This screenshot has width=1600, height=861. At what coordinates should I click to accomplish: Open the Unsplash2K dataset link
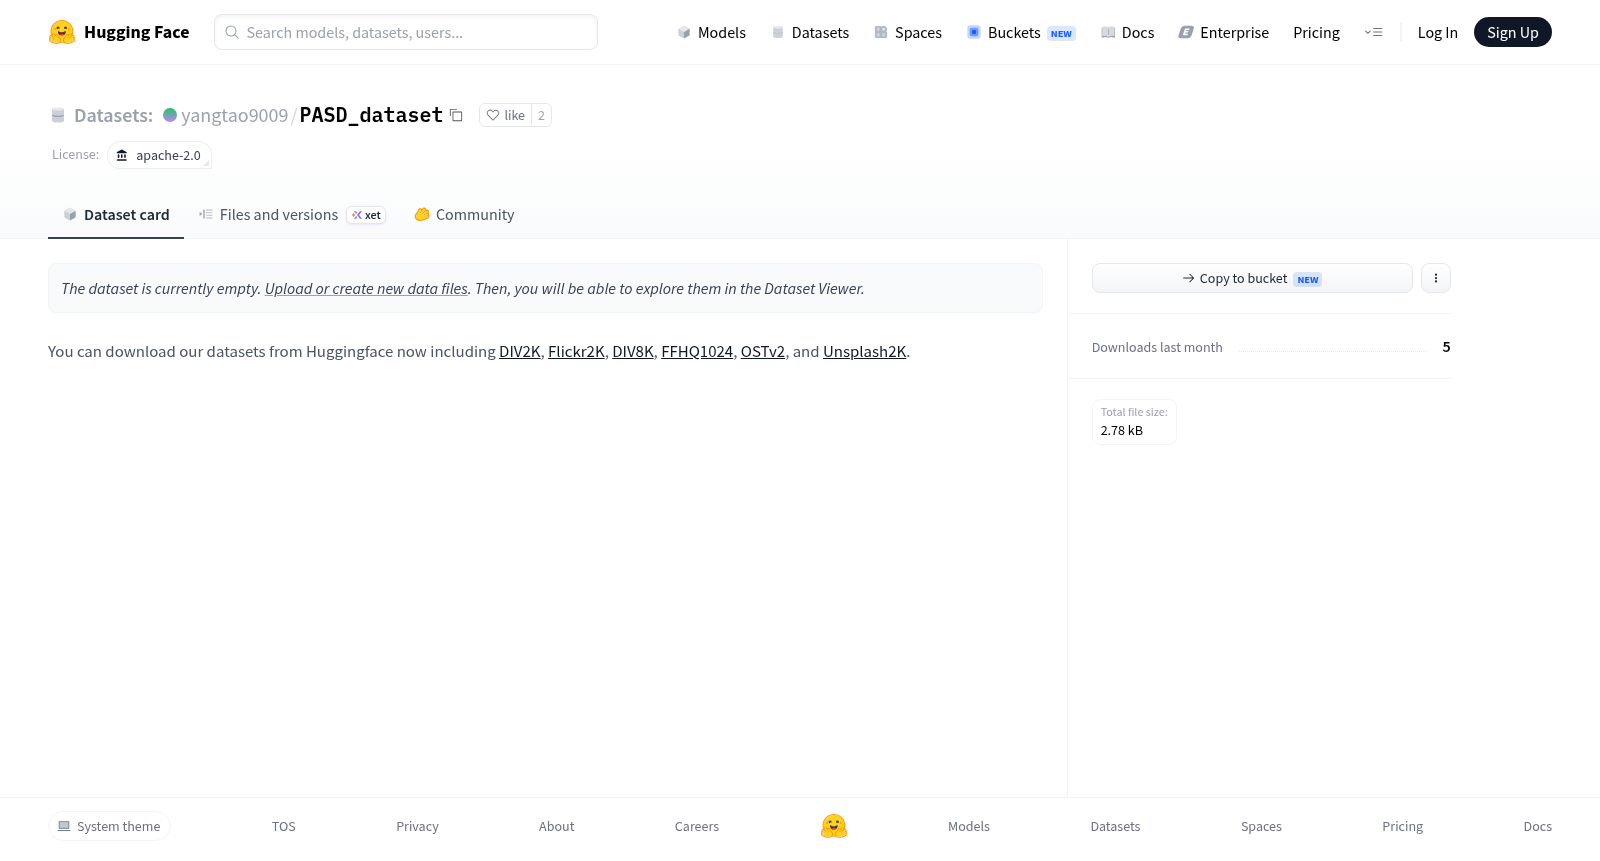[x=864, y=351]
